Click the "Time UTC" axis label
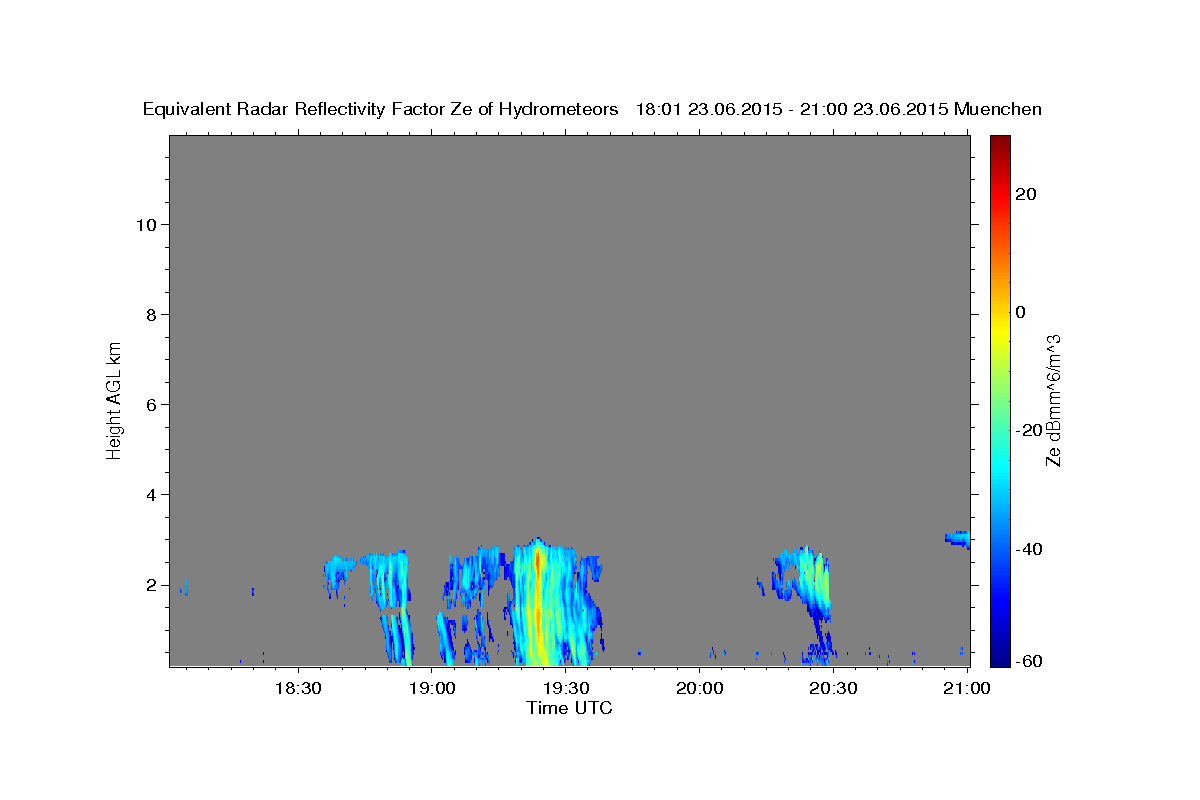The width and height of the screenshot is (1200, 800). pos(569,708)
